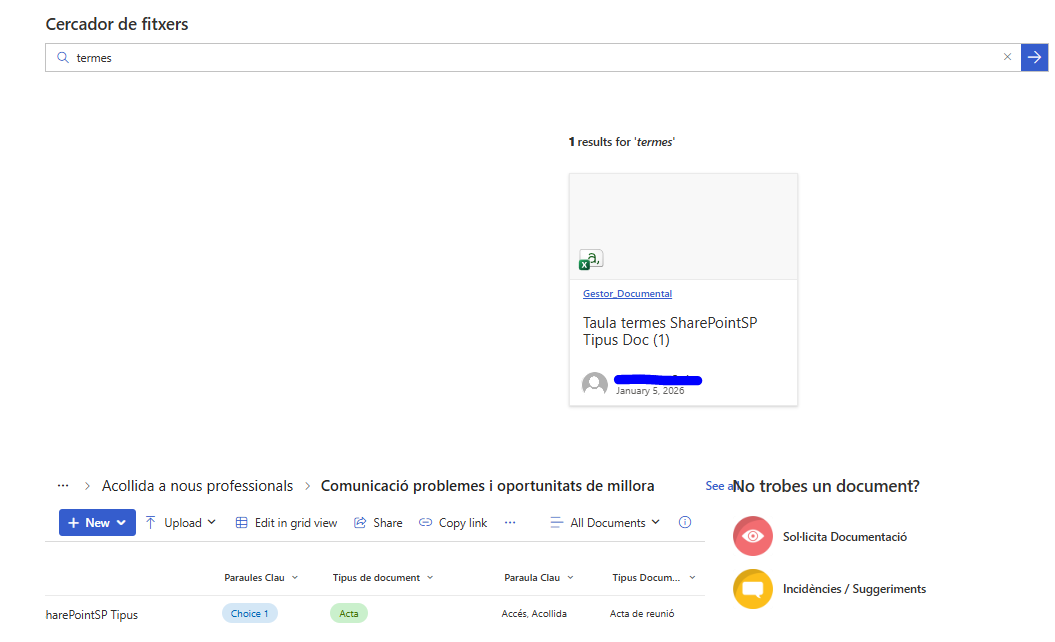Open Tipus Docum... column header menu
Image resolution: width=1055 pixels, height=642 pixels.
(654, 577)
